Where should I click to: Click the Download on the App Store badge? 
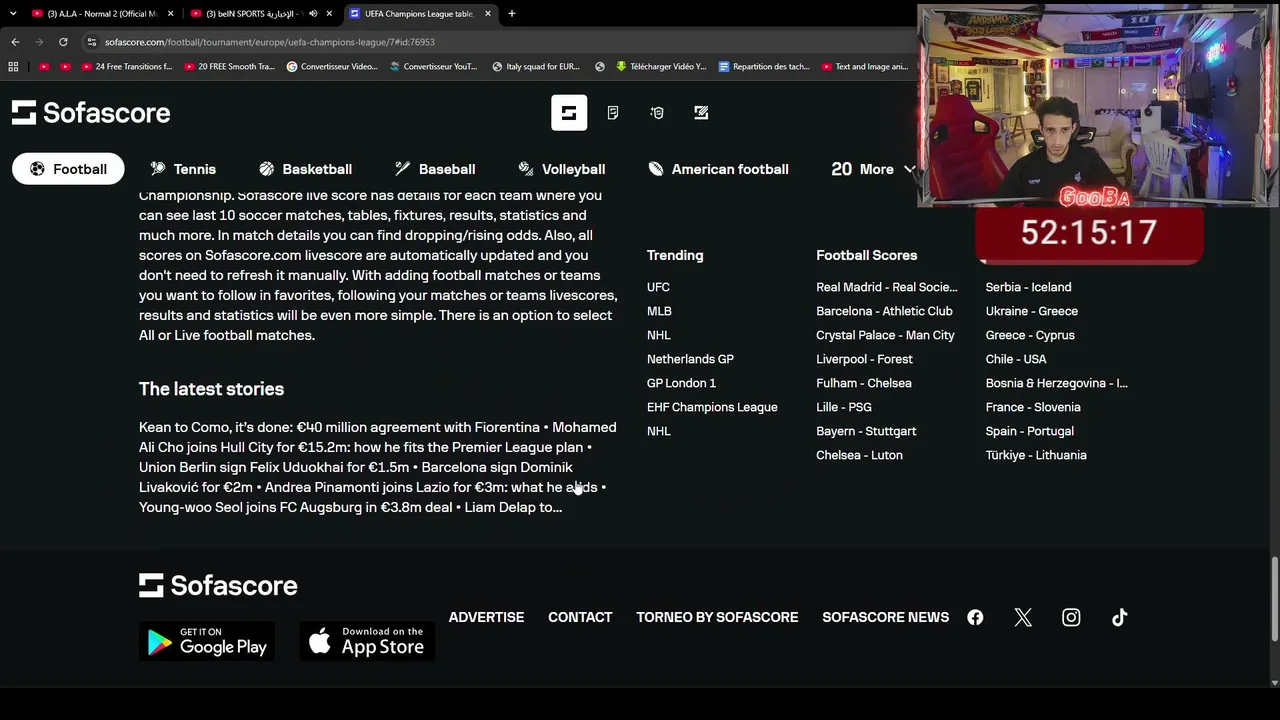pyautogui.click(x=367, y=641)
